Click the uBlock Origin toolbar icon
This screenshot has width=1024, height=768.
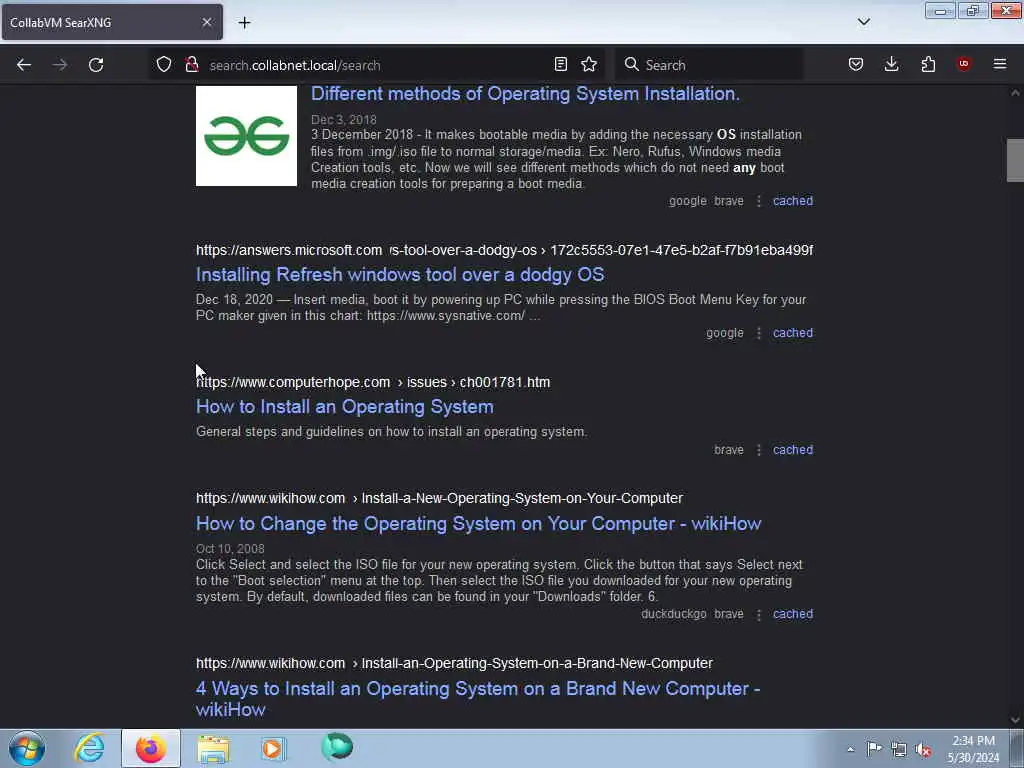(x=963, y=64)
